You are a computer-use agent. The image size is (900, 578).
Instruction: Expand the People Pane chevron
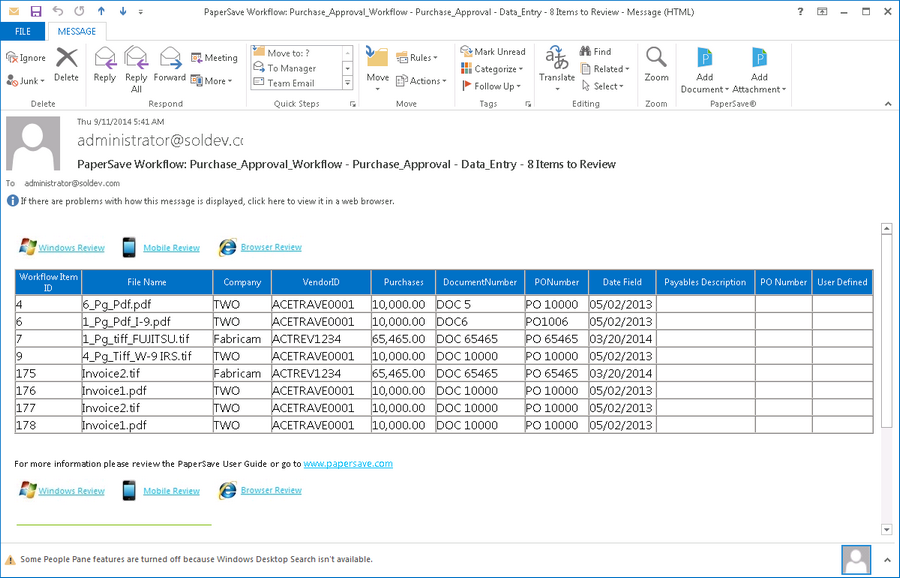tap(888, 559)
